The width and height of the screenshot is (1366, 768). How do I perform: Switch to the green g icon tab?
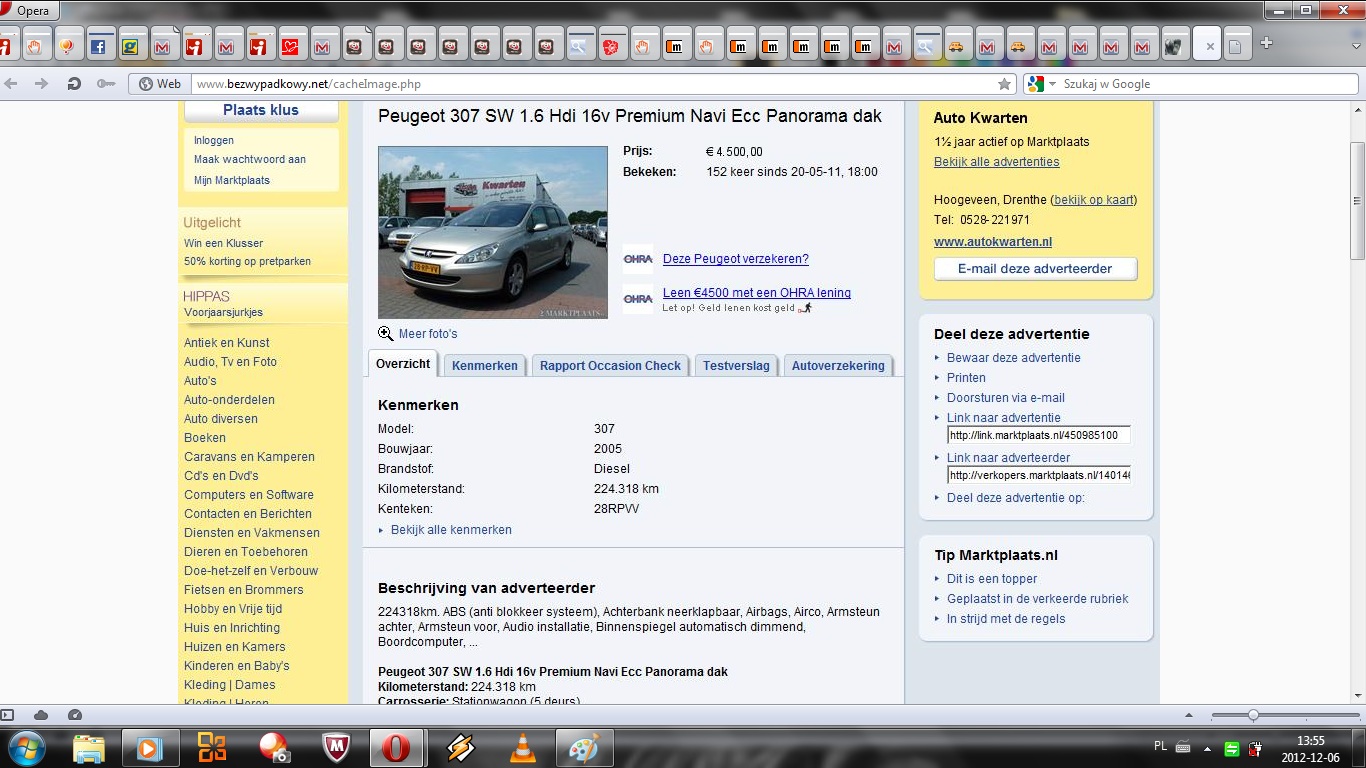pos(130,46)
